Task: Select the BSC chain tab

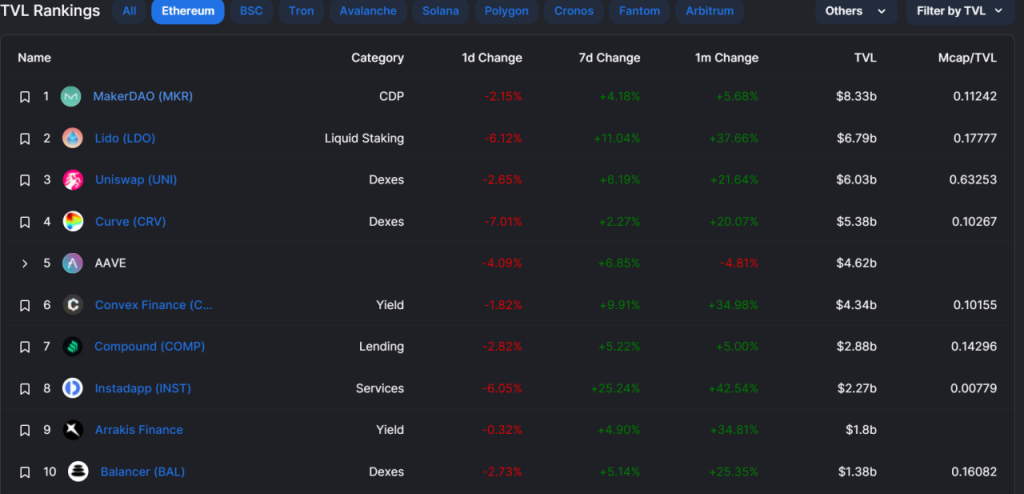Action: [x=251, y=11]
